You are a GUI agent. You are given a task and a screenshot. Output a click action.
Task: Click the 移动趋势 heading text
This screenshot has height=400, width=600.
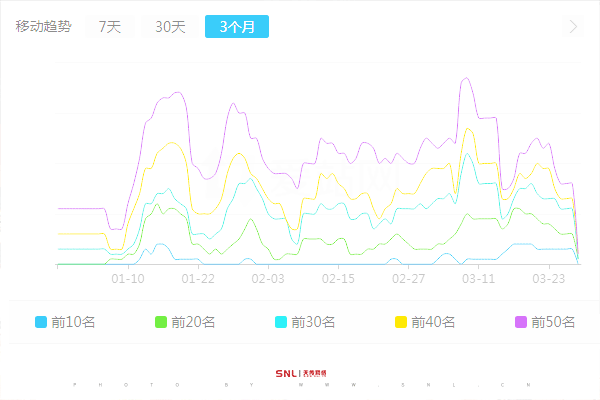tap(43, 27)
